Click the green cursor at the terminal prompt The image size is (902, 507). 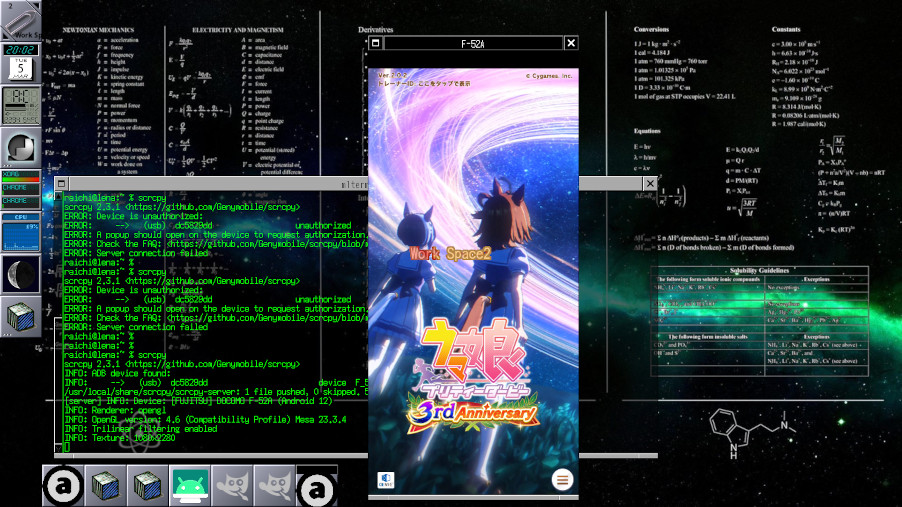pyautogui.click(x=67, y=447)
